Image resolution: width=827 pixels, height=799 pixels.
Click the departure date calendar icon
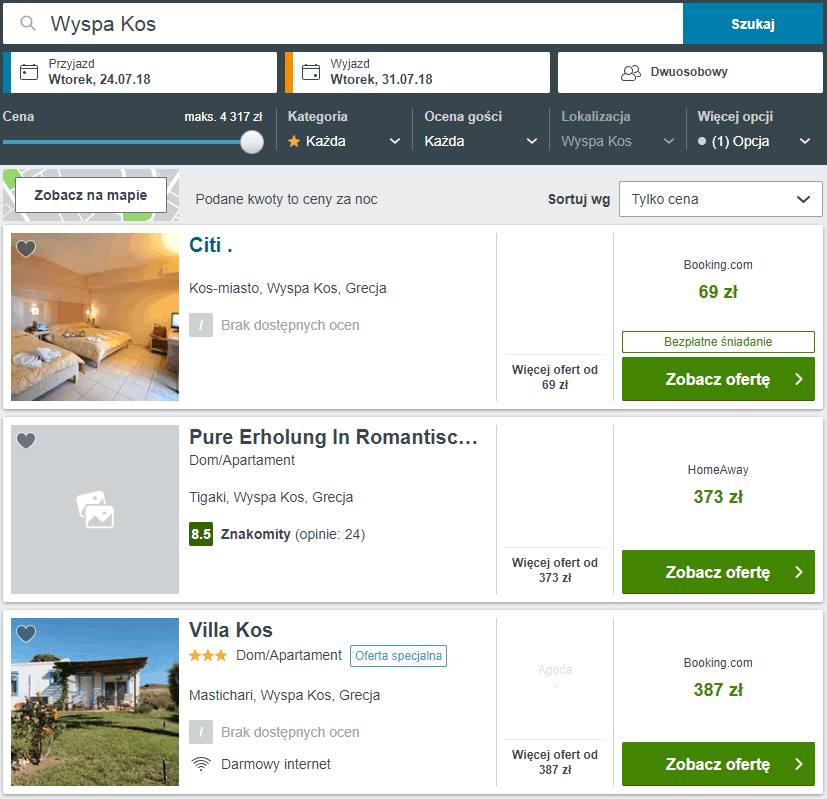(x=311, y=72)
